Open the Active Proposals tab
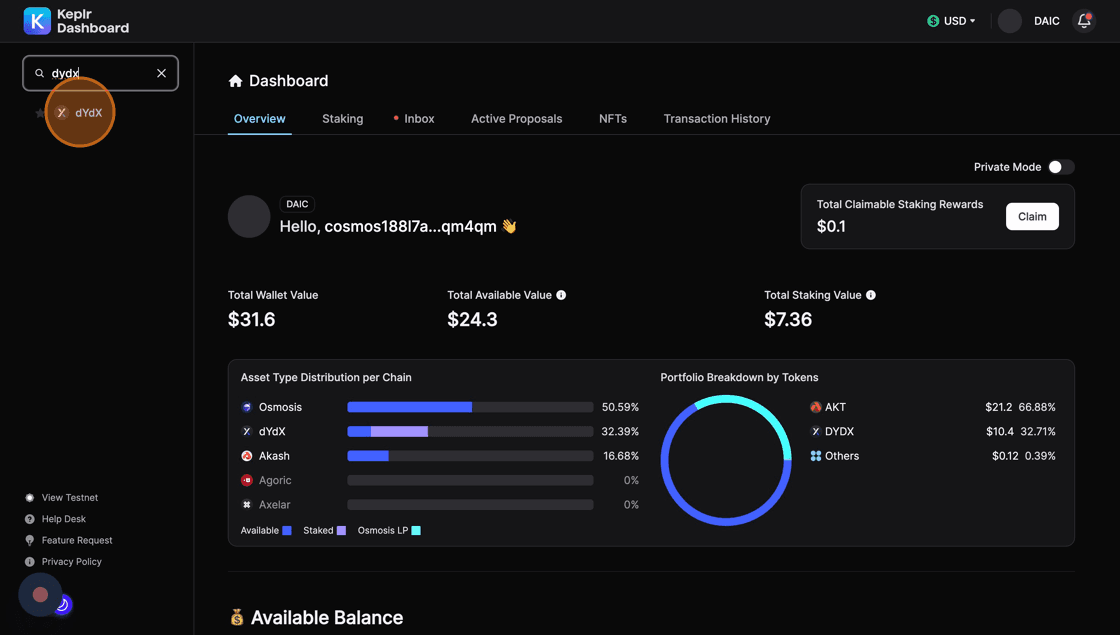The width and height of the screenshot is (1120, 635). tap(516, 119)
